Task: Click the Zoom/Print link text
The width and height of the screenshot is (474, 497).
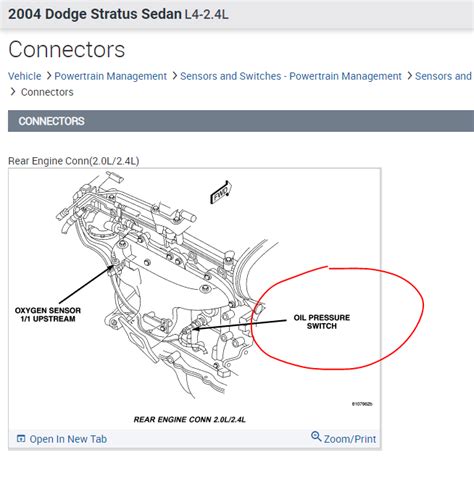Action: point(350,439)
